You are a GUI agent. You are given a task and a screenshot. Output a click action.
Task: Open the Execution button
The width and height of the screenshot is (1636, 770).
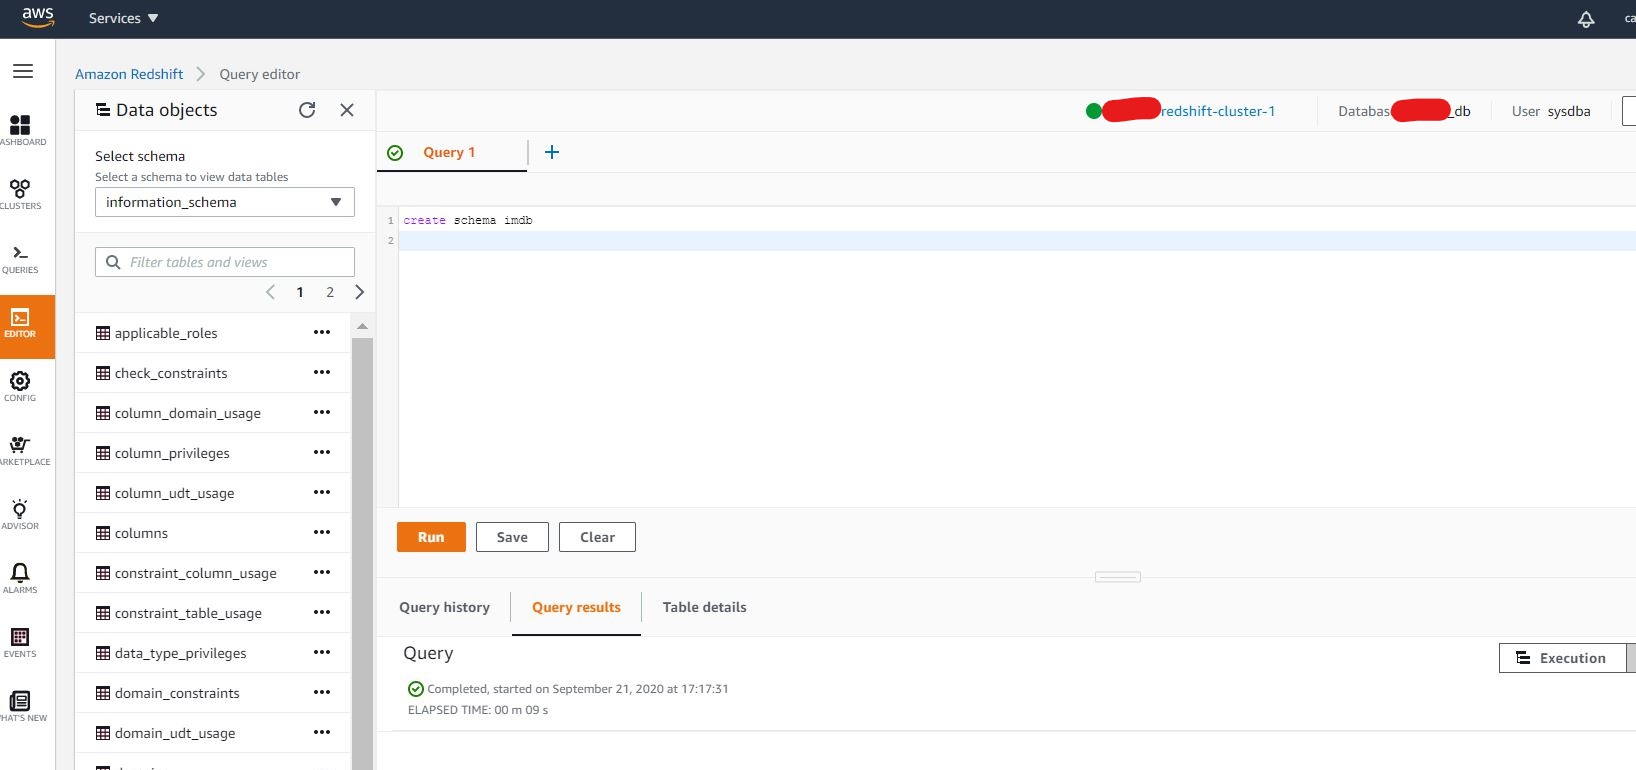(1562, 658)
